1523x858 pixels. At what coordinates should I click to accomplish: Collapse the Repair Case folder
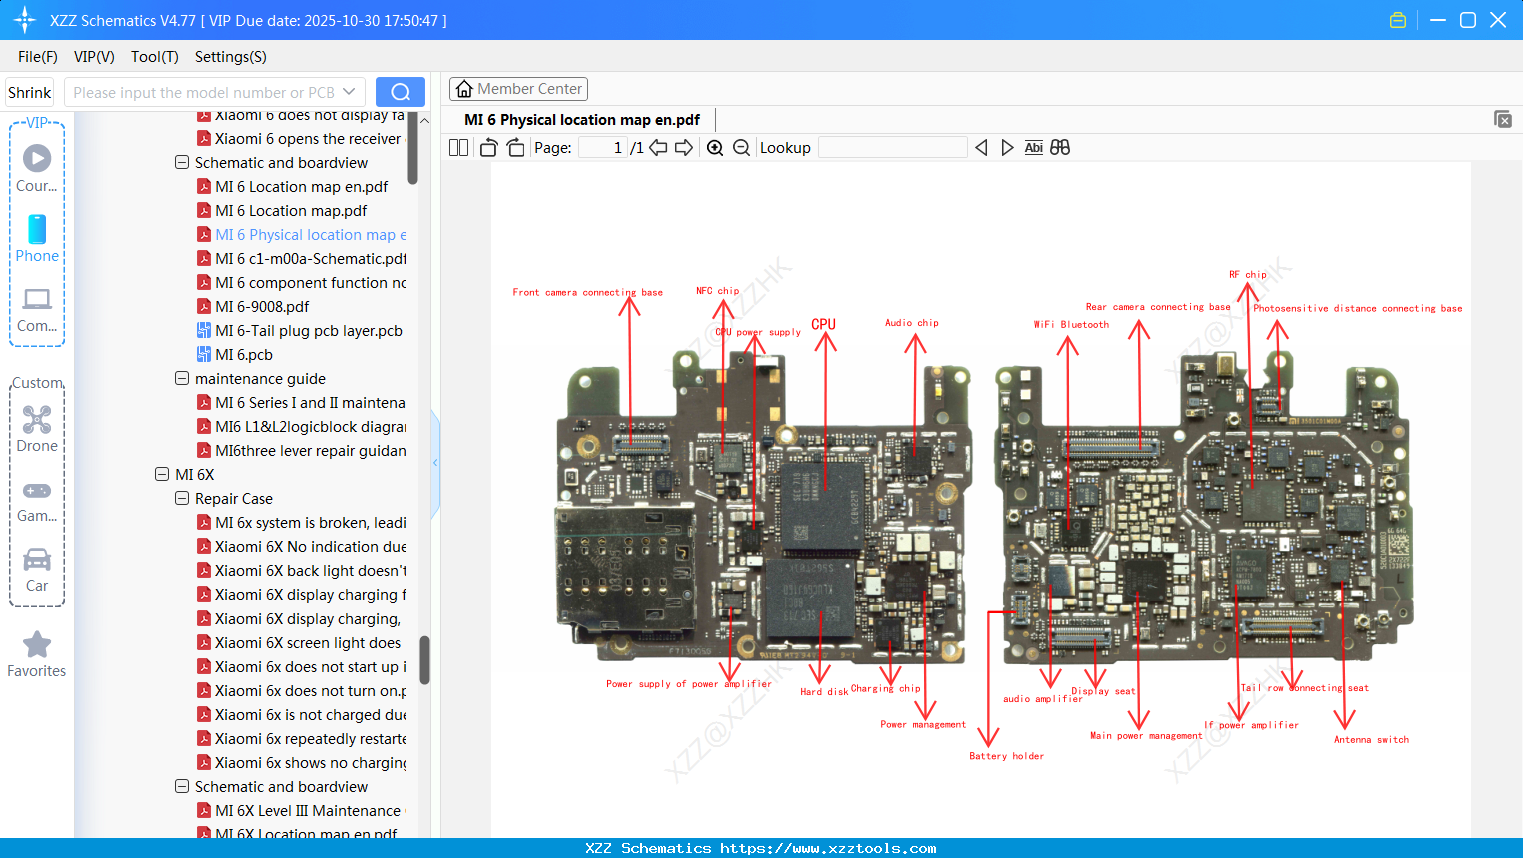[182, 499]
